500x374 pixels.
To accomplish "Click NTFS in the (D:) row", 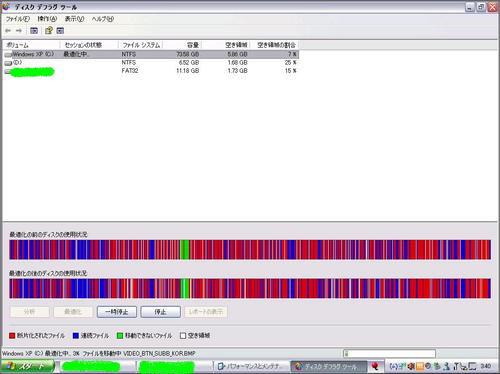I will click(129, 62).
